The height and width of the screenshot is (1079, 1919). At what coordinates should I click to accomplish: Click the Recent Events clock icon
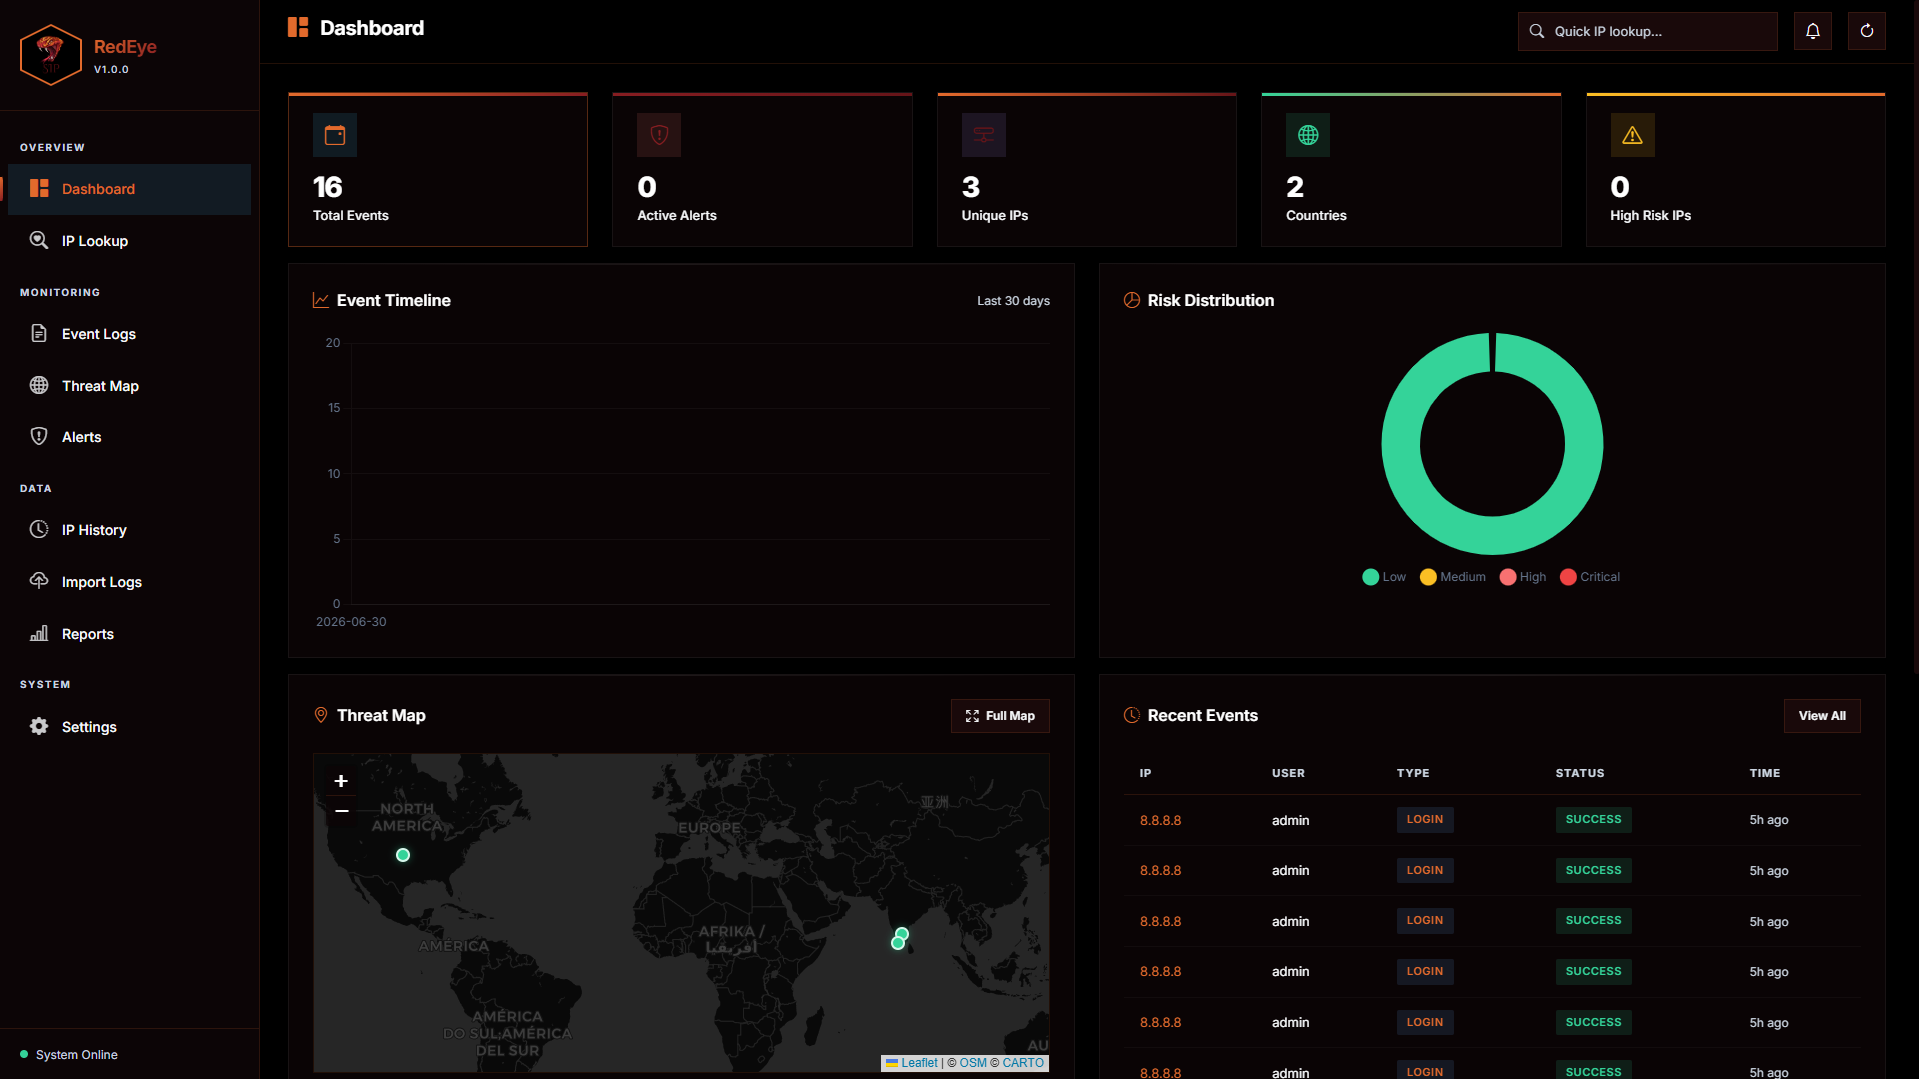click(x=1132, y=715)
